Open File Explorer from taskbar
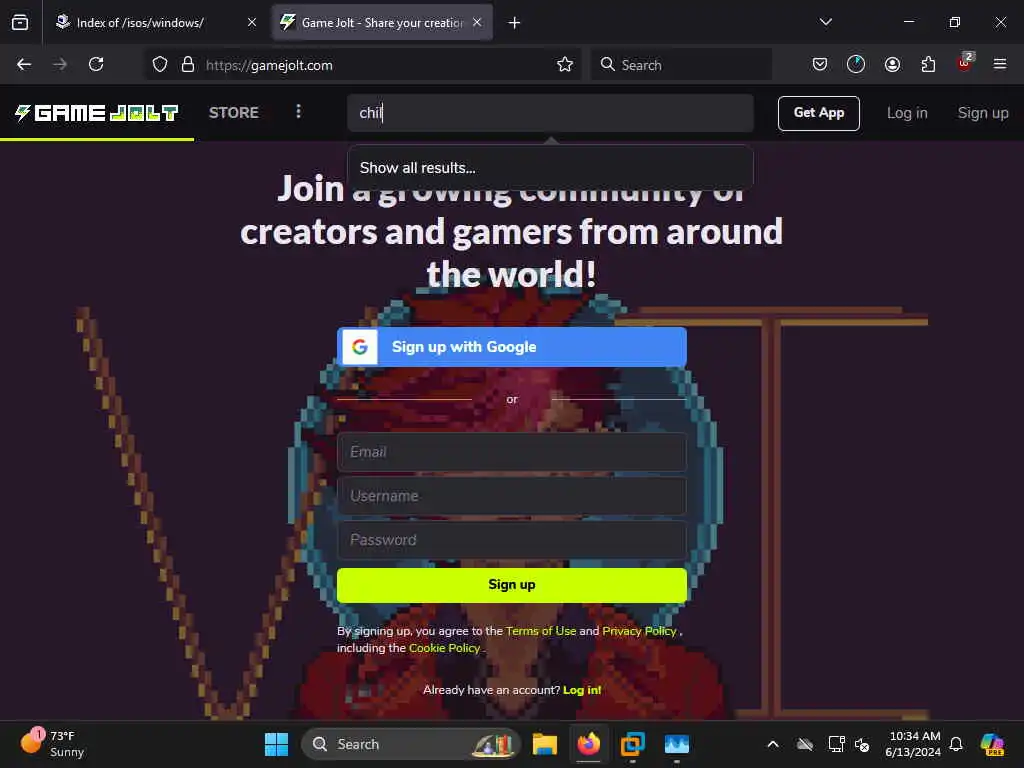Viewport: 1024px width, 768px height. point(545,744)
